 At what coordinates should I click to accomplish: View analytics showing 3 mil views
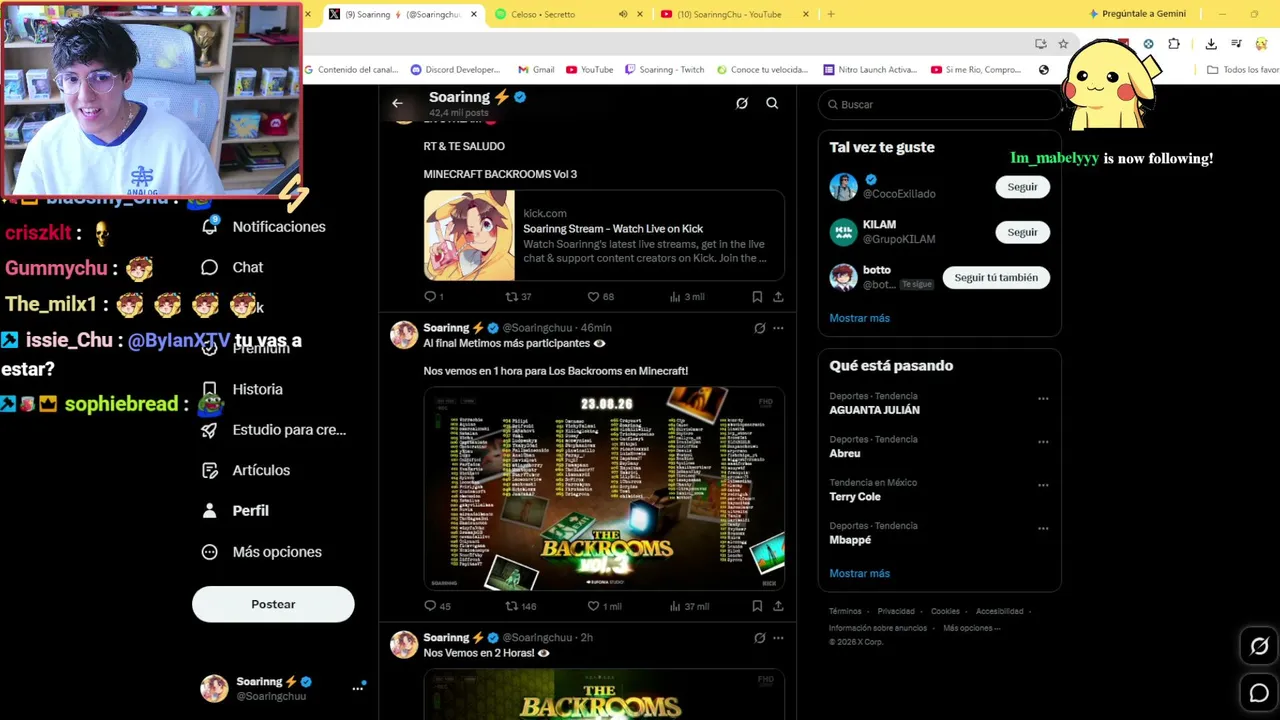tap(687, 296)
